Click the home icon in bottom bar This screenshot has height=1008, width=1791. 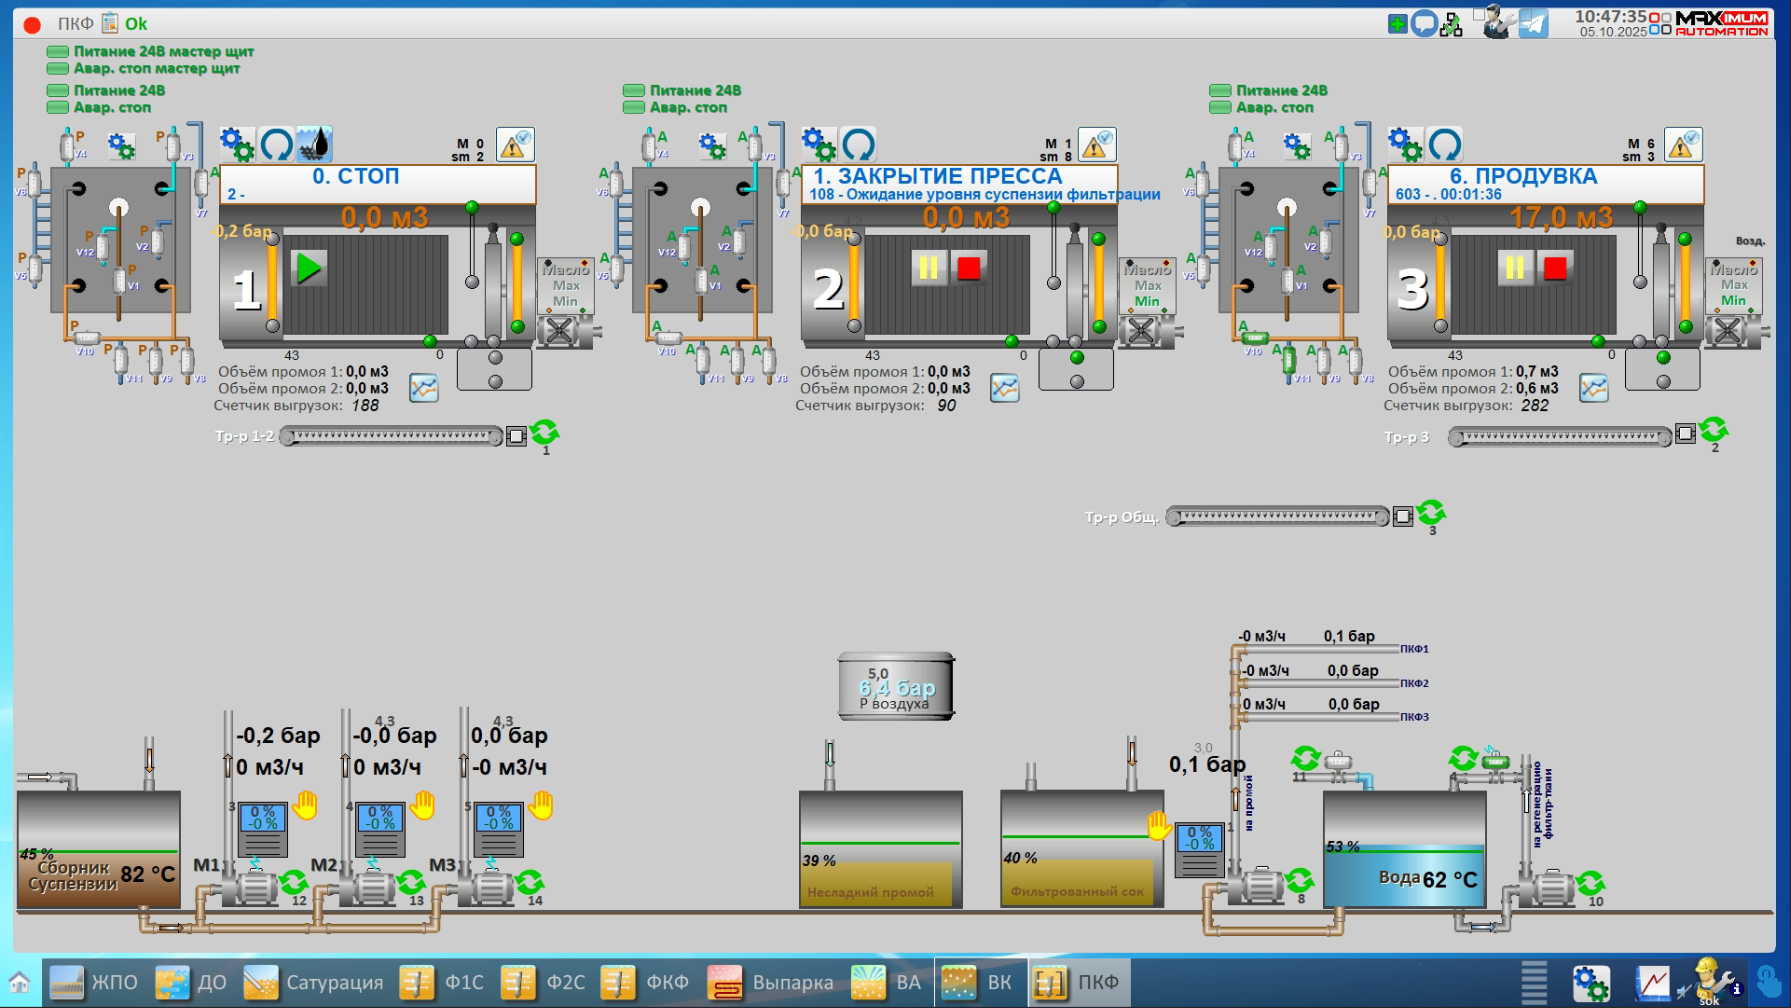[19, 982]
